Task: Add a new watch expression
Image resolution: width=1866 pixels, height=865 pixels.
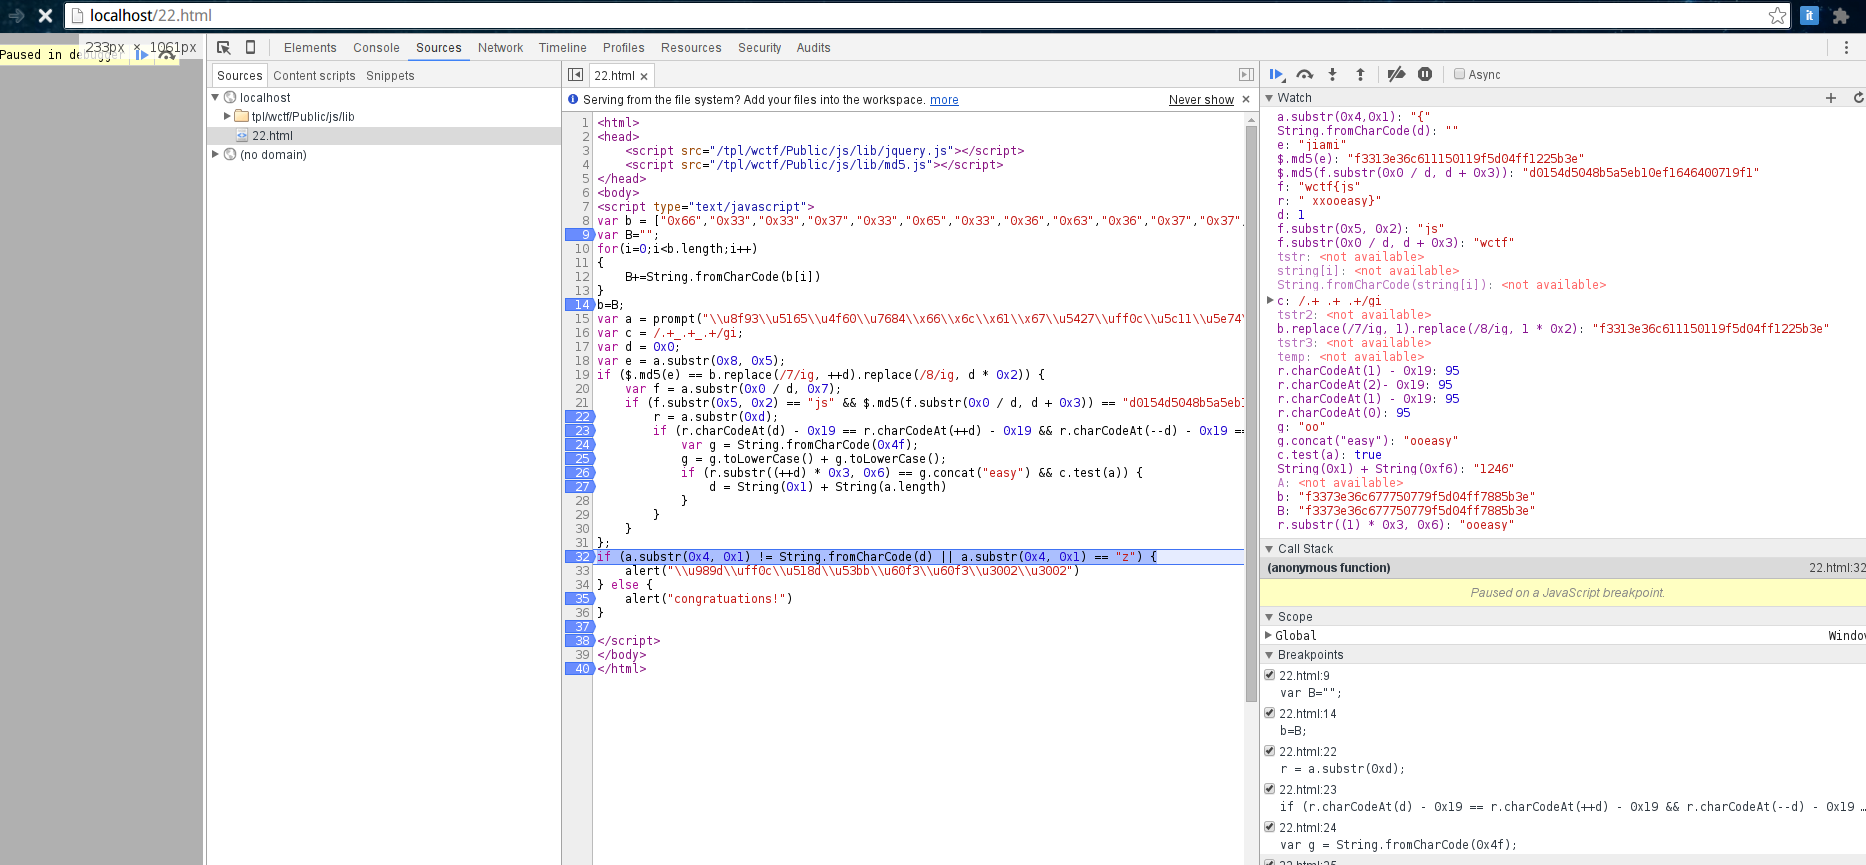Action: pyautogui.click(x=1831, y=98)
